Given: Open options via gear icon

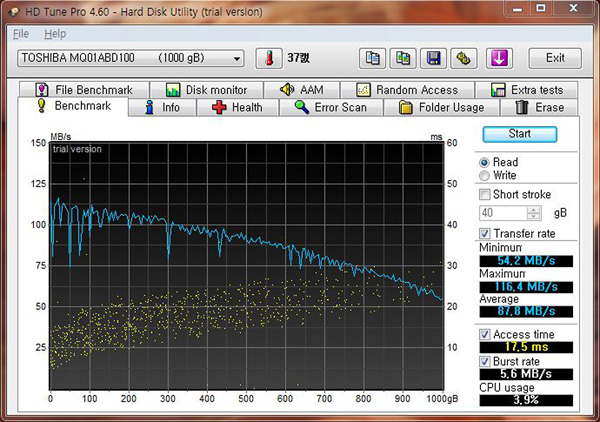Looking at the screenshot, I should 463,58.
